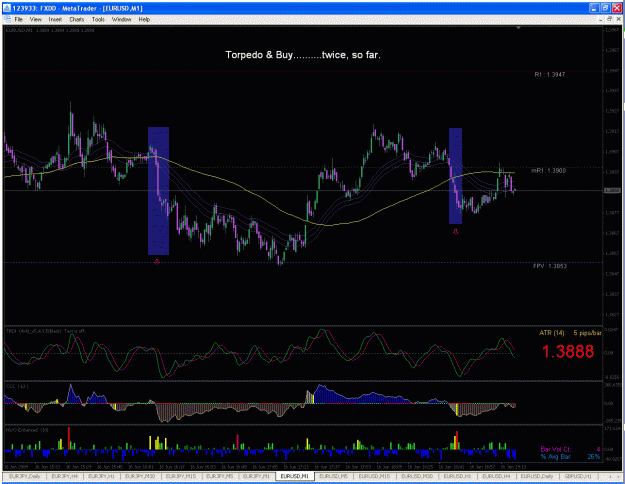Open the Window menu

pos(121,19)
